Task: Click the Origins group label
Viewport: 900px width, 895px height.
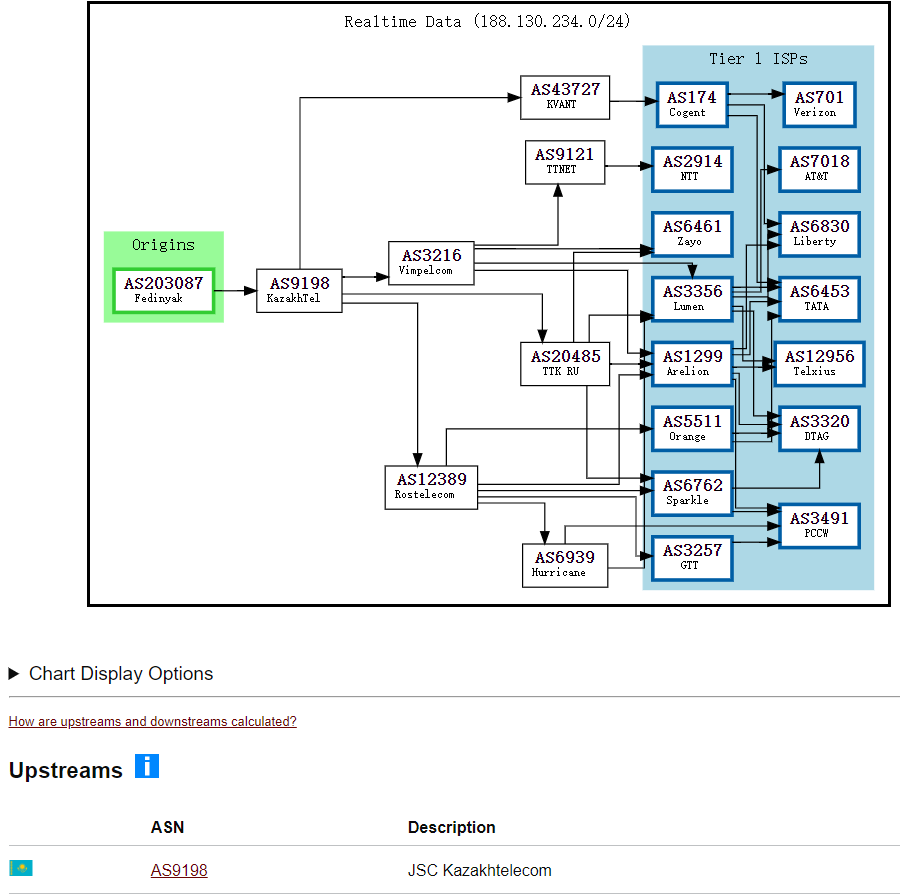Action: pos(164,245)
